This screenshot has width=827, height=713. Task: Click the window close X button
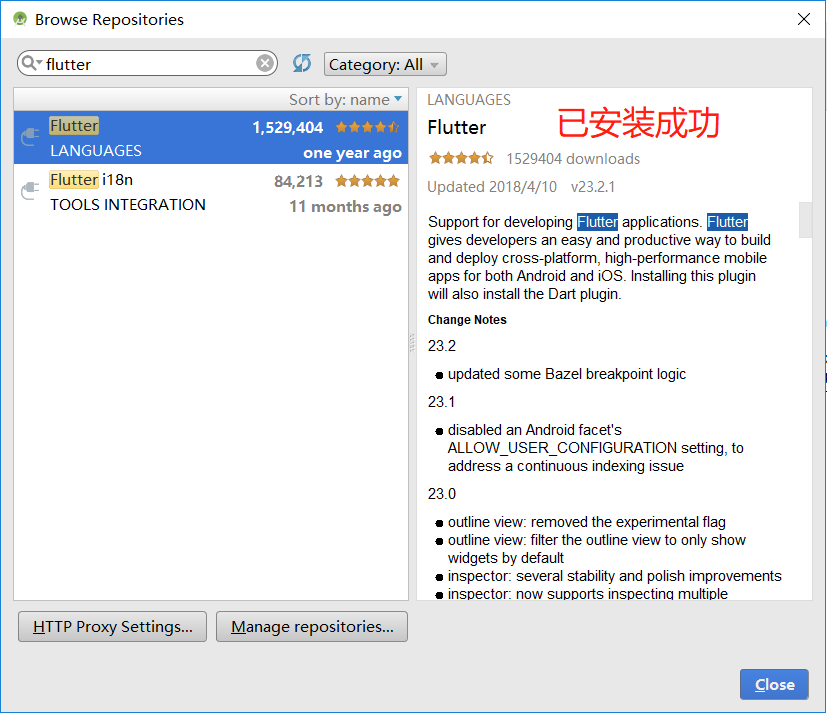click(804, 19)
